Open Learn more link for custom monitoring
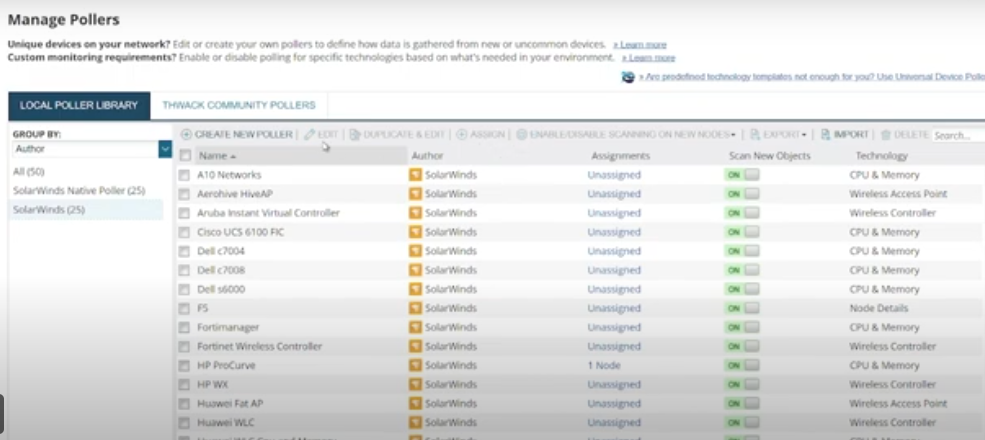The width and height of the screenshot is (985, 440). (x=648, y=58)
